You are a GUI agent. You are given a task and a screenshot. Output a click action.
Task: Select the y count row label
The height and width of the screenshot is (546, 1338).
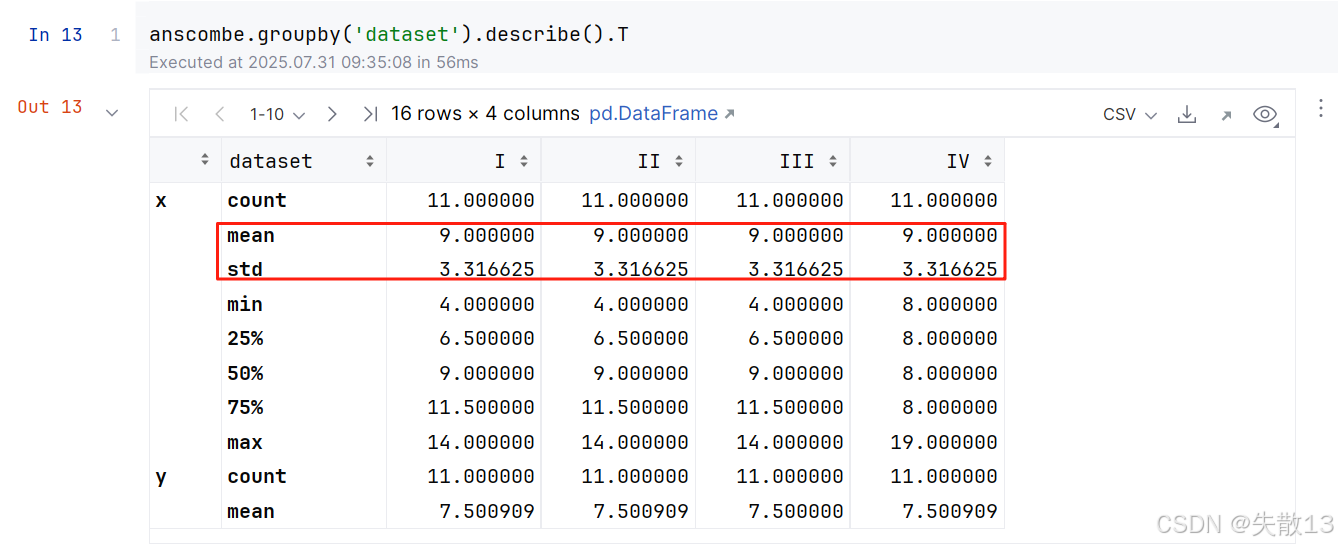pyautogui.click(x=257, y=477)
